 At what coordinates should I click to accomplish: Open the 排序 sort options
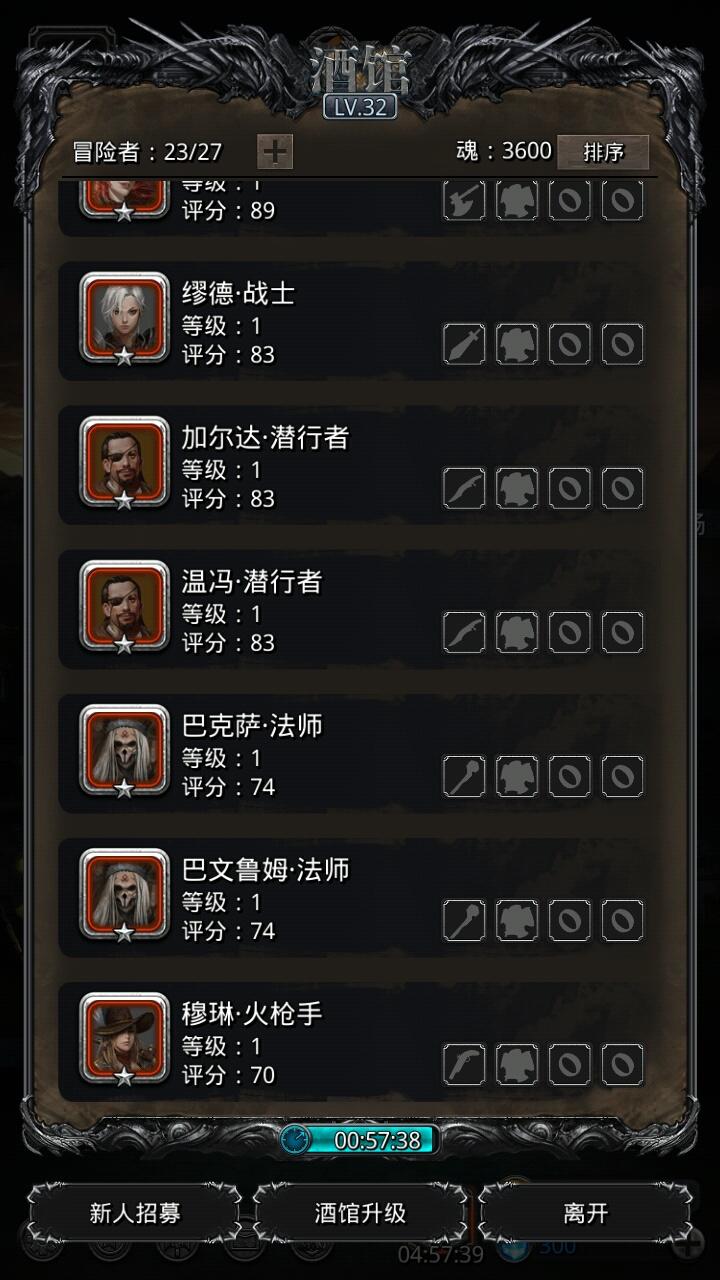[603, 152]
